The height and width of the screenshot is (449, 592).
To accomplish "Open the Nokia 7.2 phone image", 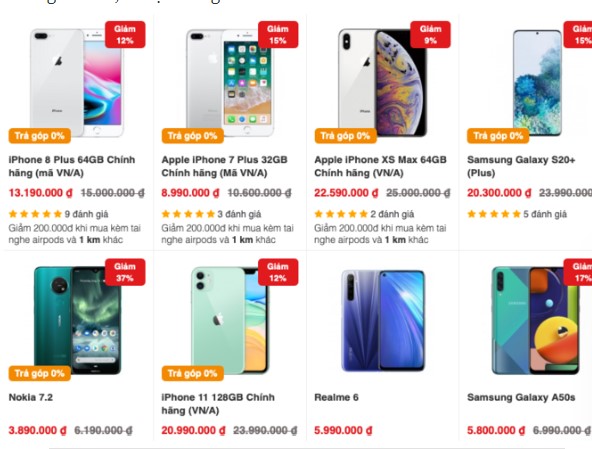I will (78, 320).
